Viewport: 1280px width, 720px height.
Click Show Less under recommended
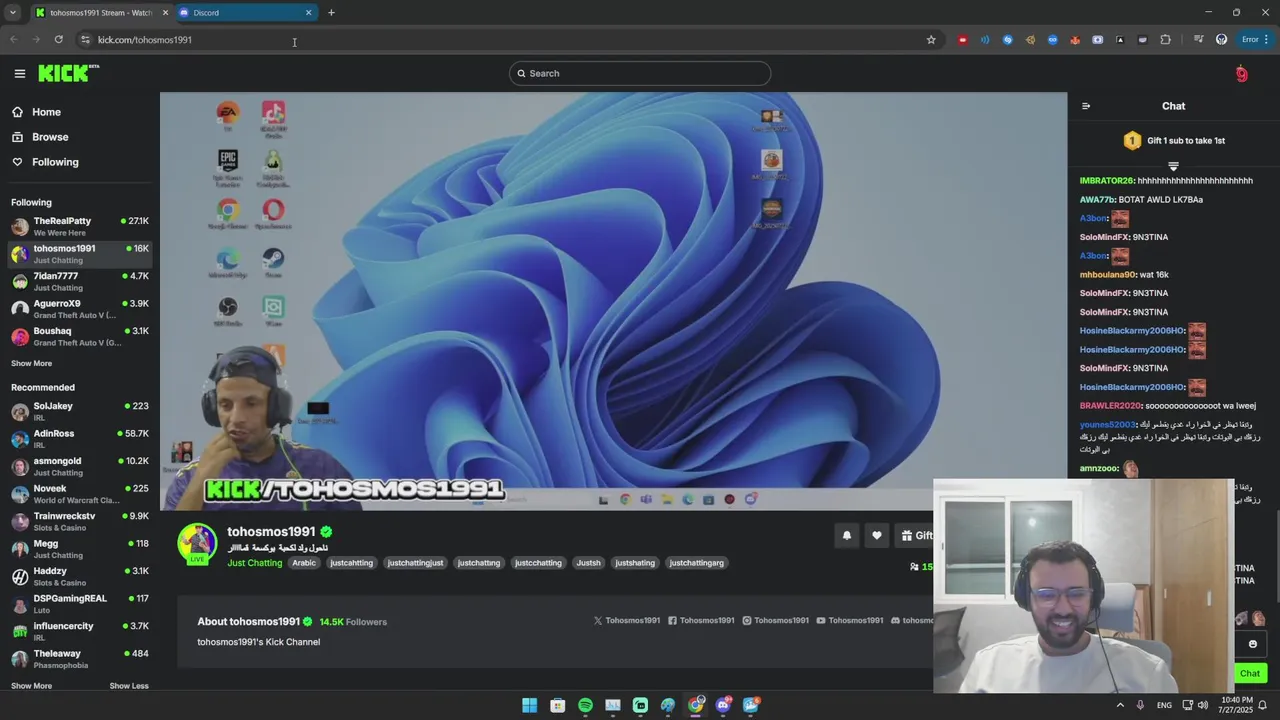tap(129, 686)
